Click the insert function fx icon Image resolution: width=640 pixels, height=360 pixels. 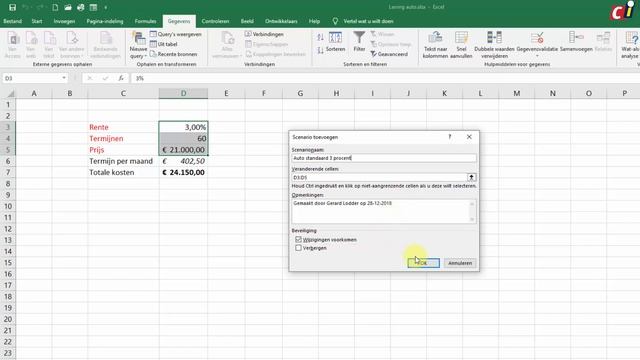(121, 78)
